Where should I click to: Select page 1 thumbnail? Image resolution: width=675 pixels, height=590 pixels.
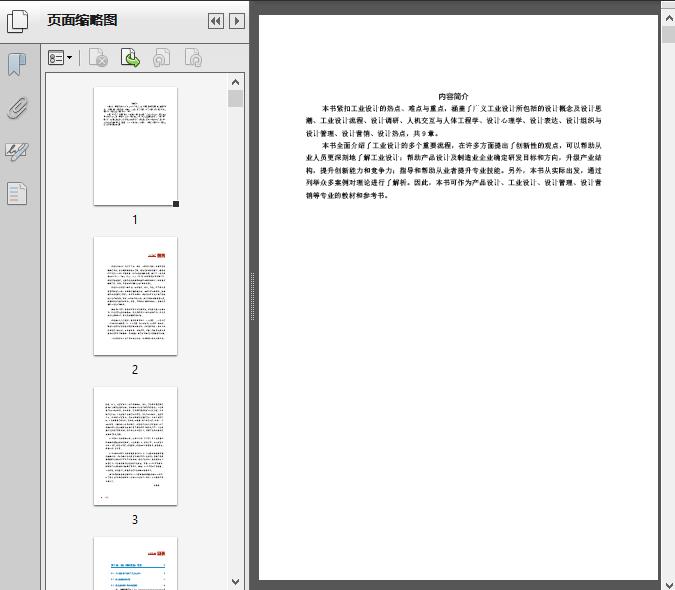[135, 146]
